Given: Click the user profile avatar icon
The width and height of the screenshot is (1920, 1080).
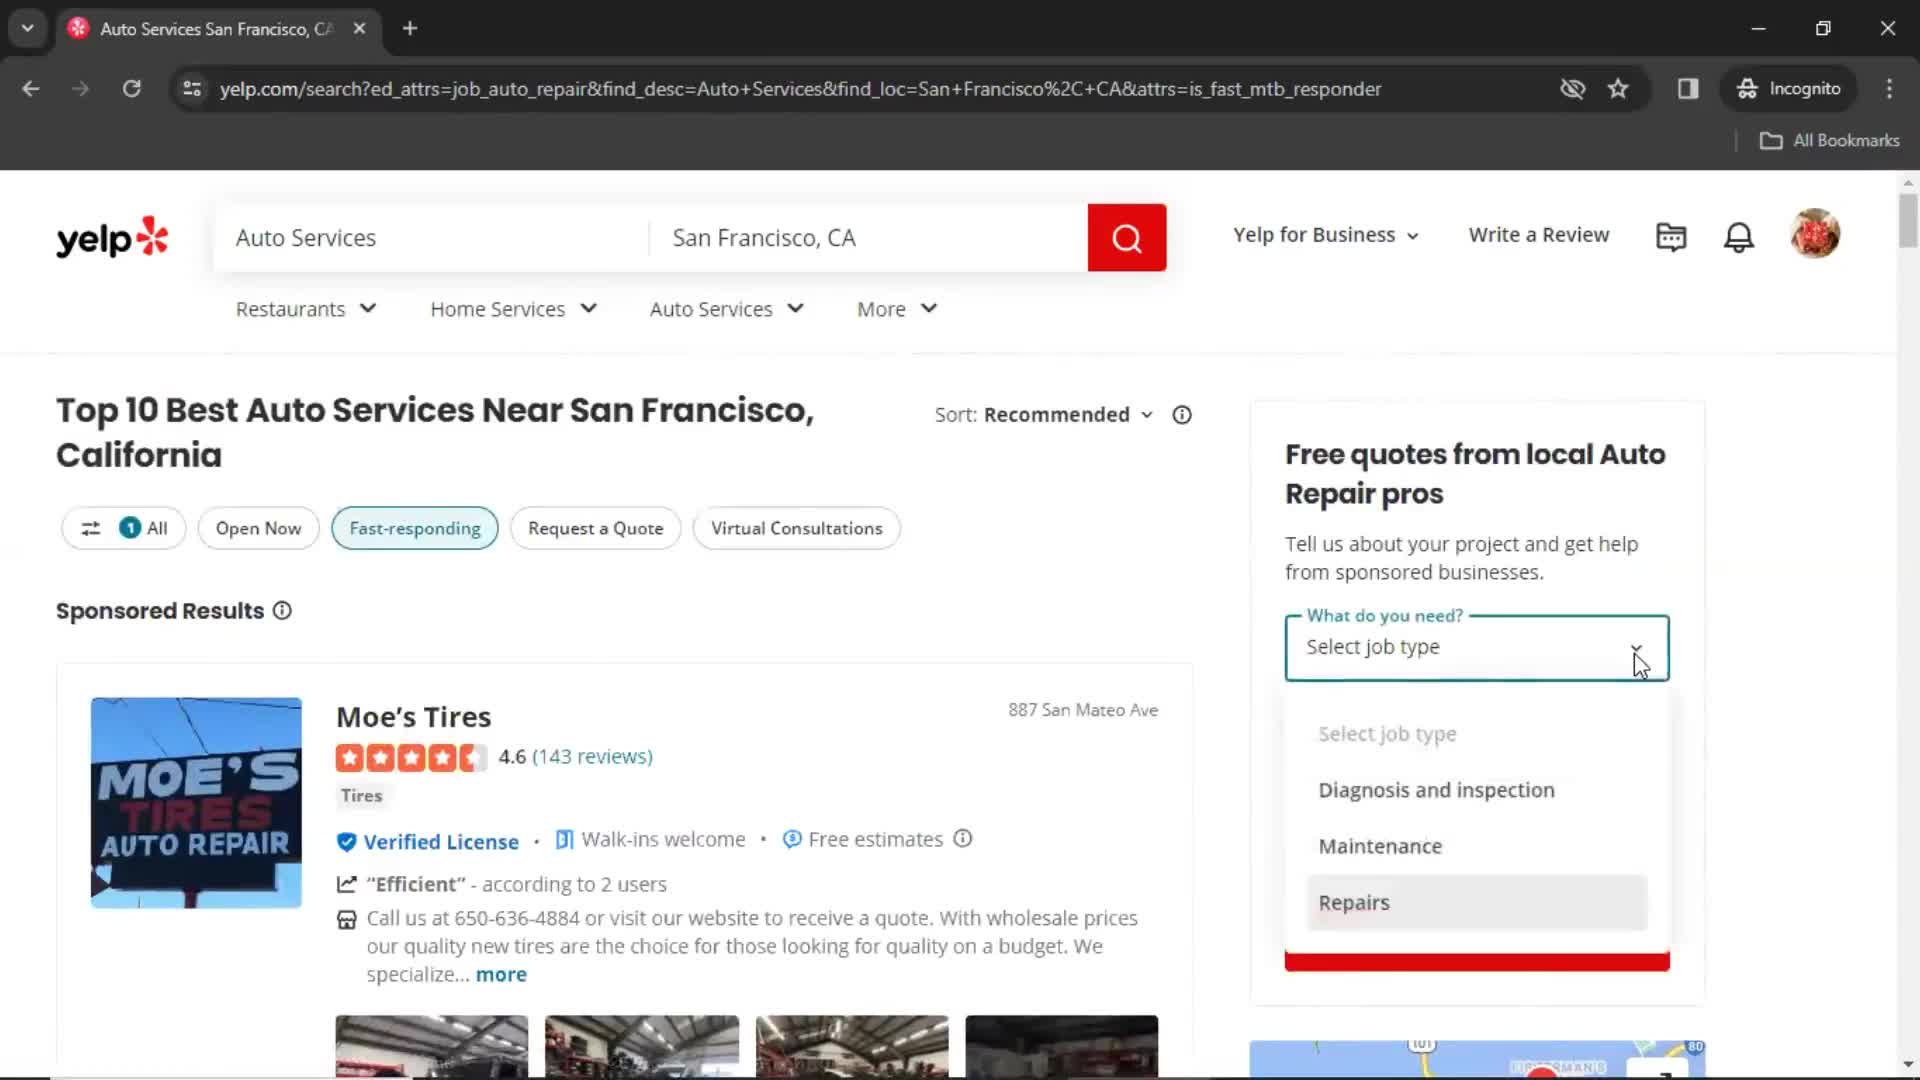Looking at the screenshot, I should coord(1817,235).
